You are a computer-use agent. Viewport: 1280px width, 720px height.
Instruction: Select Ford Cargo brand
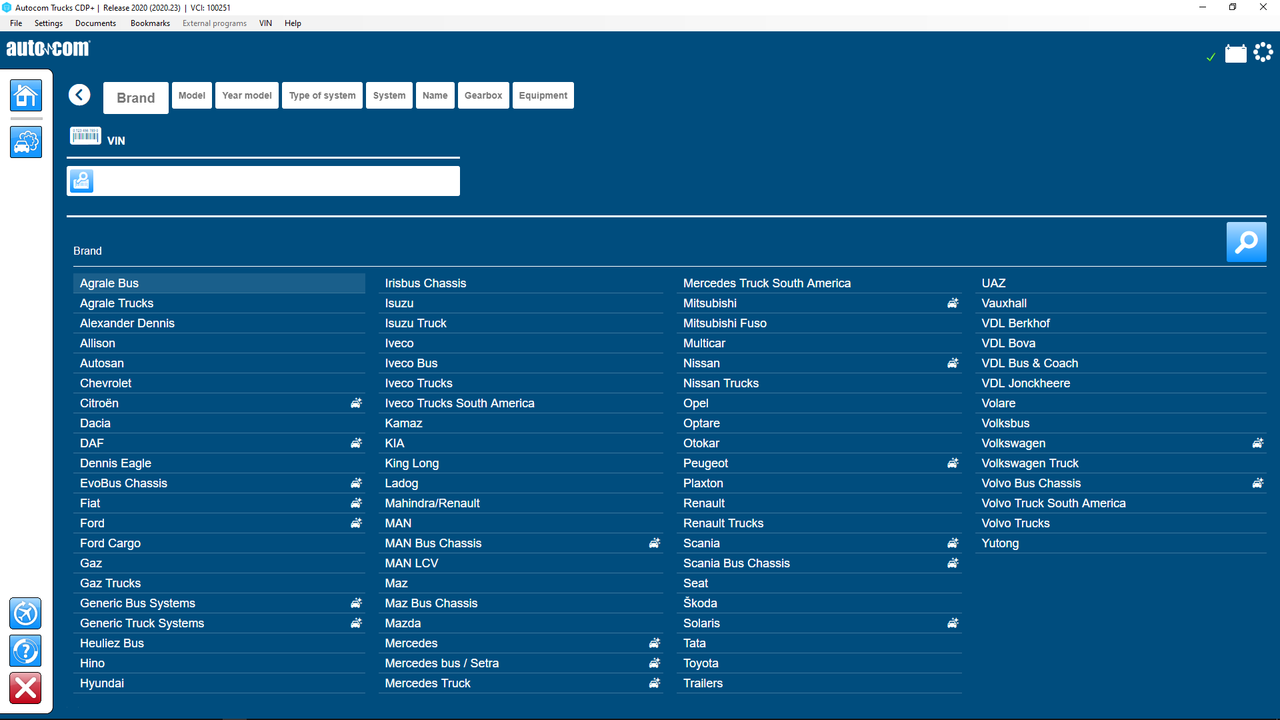coord(220,543)
